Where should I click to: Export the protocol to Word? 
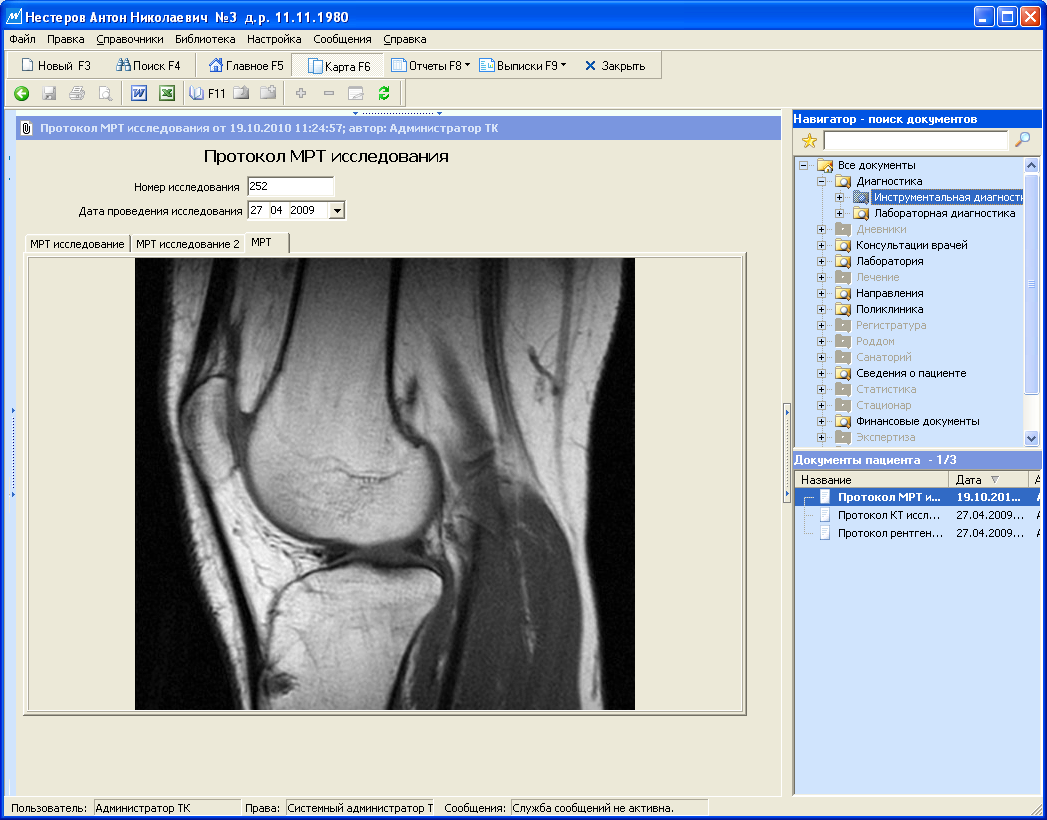(x=139, y=92)
